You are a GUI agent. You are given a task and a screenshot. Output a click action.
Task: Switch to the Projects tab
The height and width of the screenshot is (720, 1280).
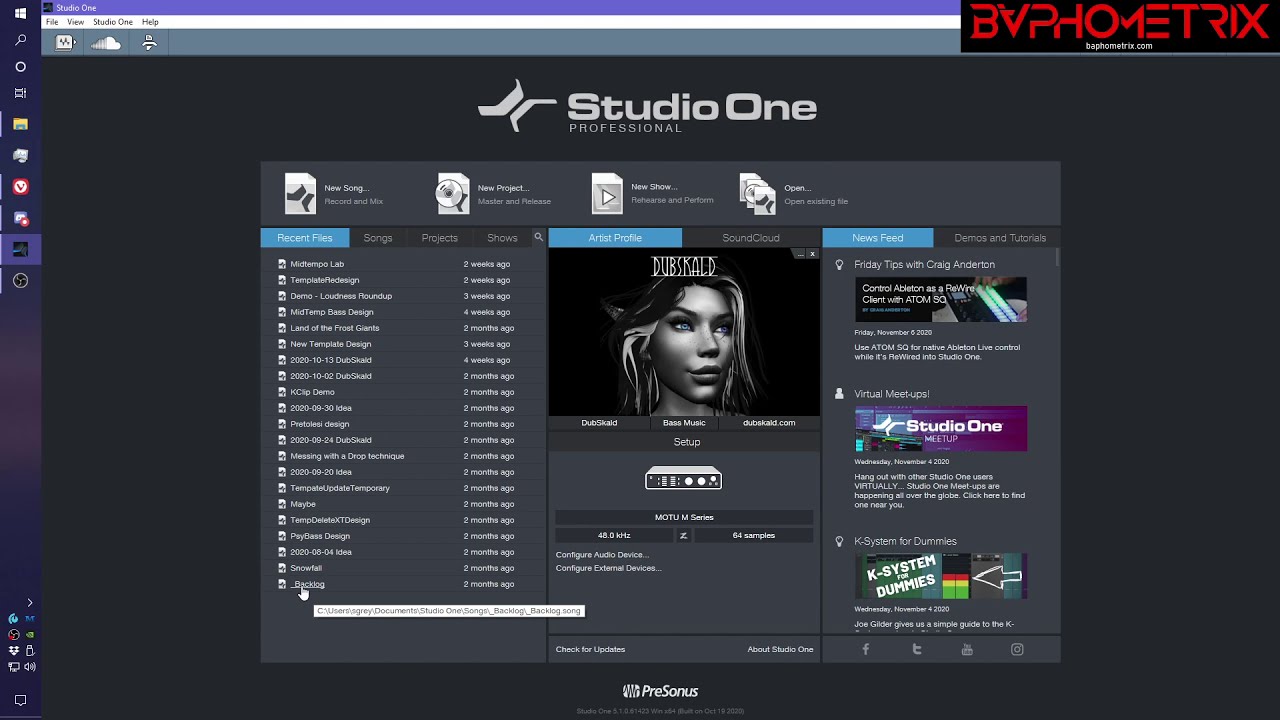click(x=439, y=238)
